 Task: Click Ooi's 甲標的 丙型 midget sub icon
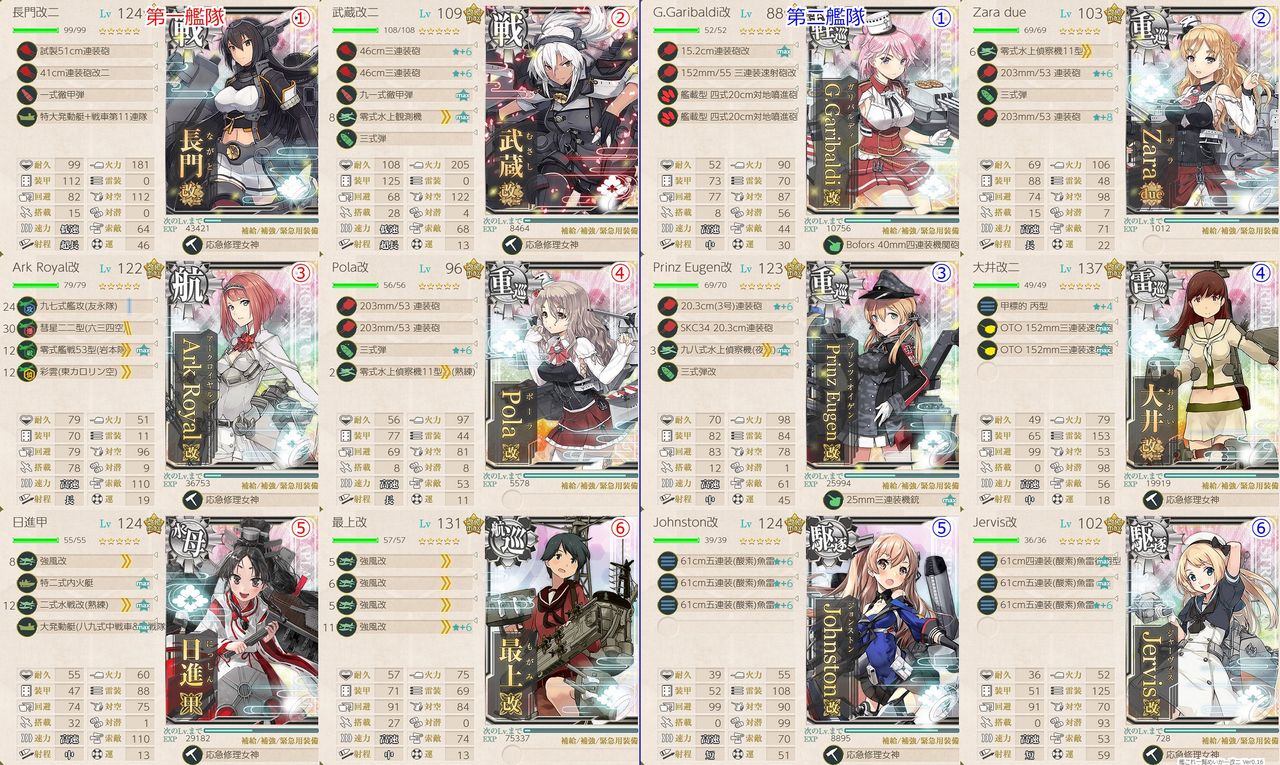(986, 304)
